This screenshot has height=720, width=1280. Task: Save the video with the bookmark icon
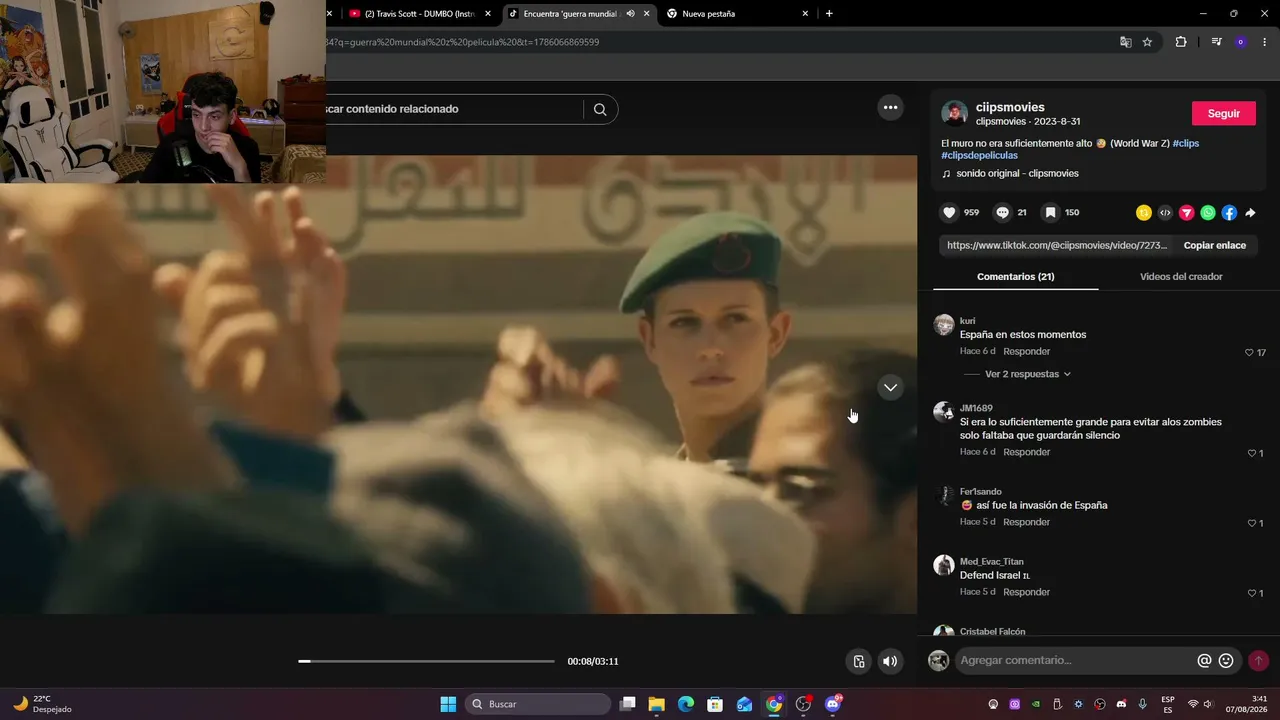pos(1050,213)
